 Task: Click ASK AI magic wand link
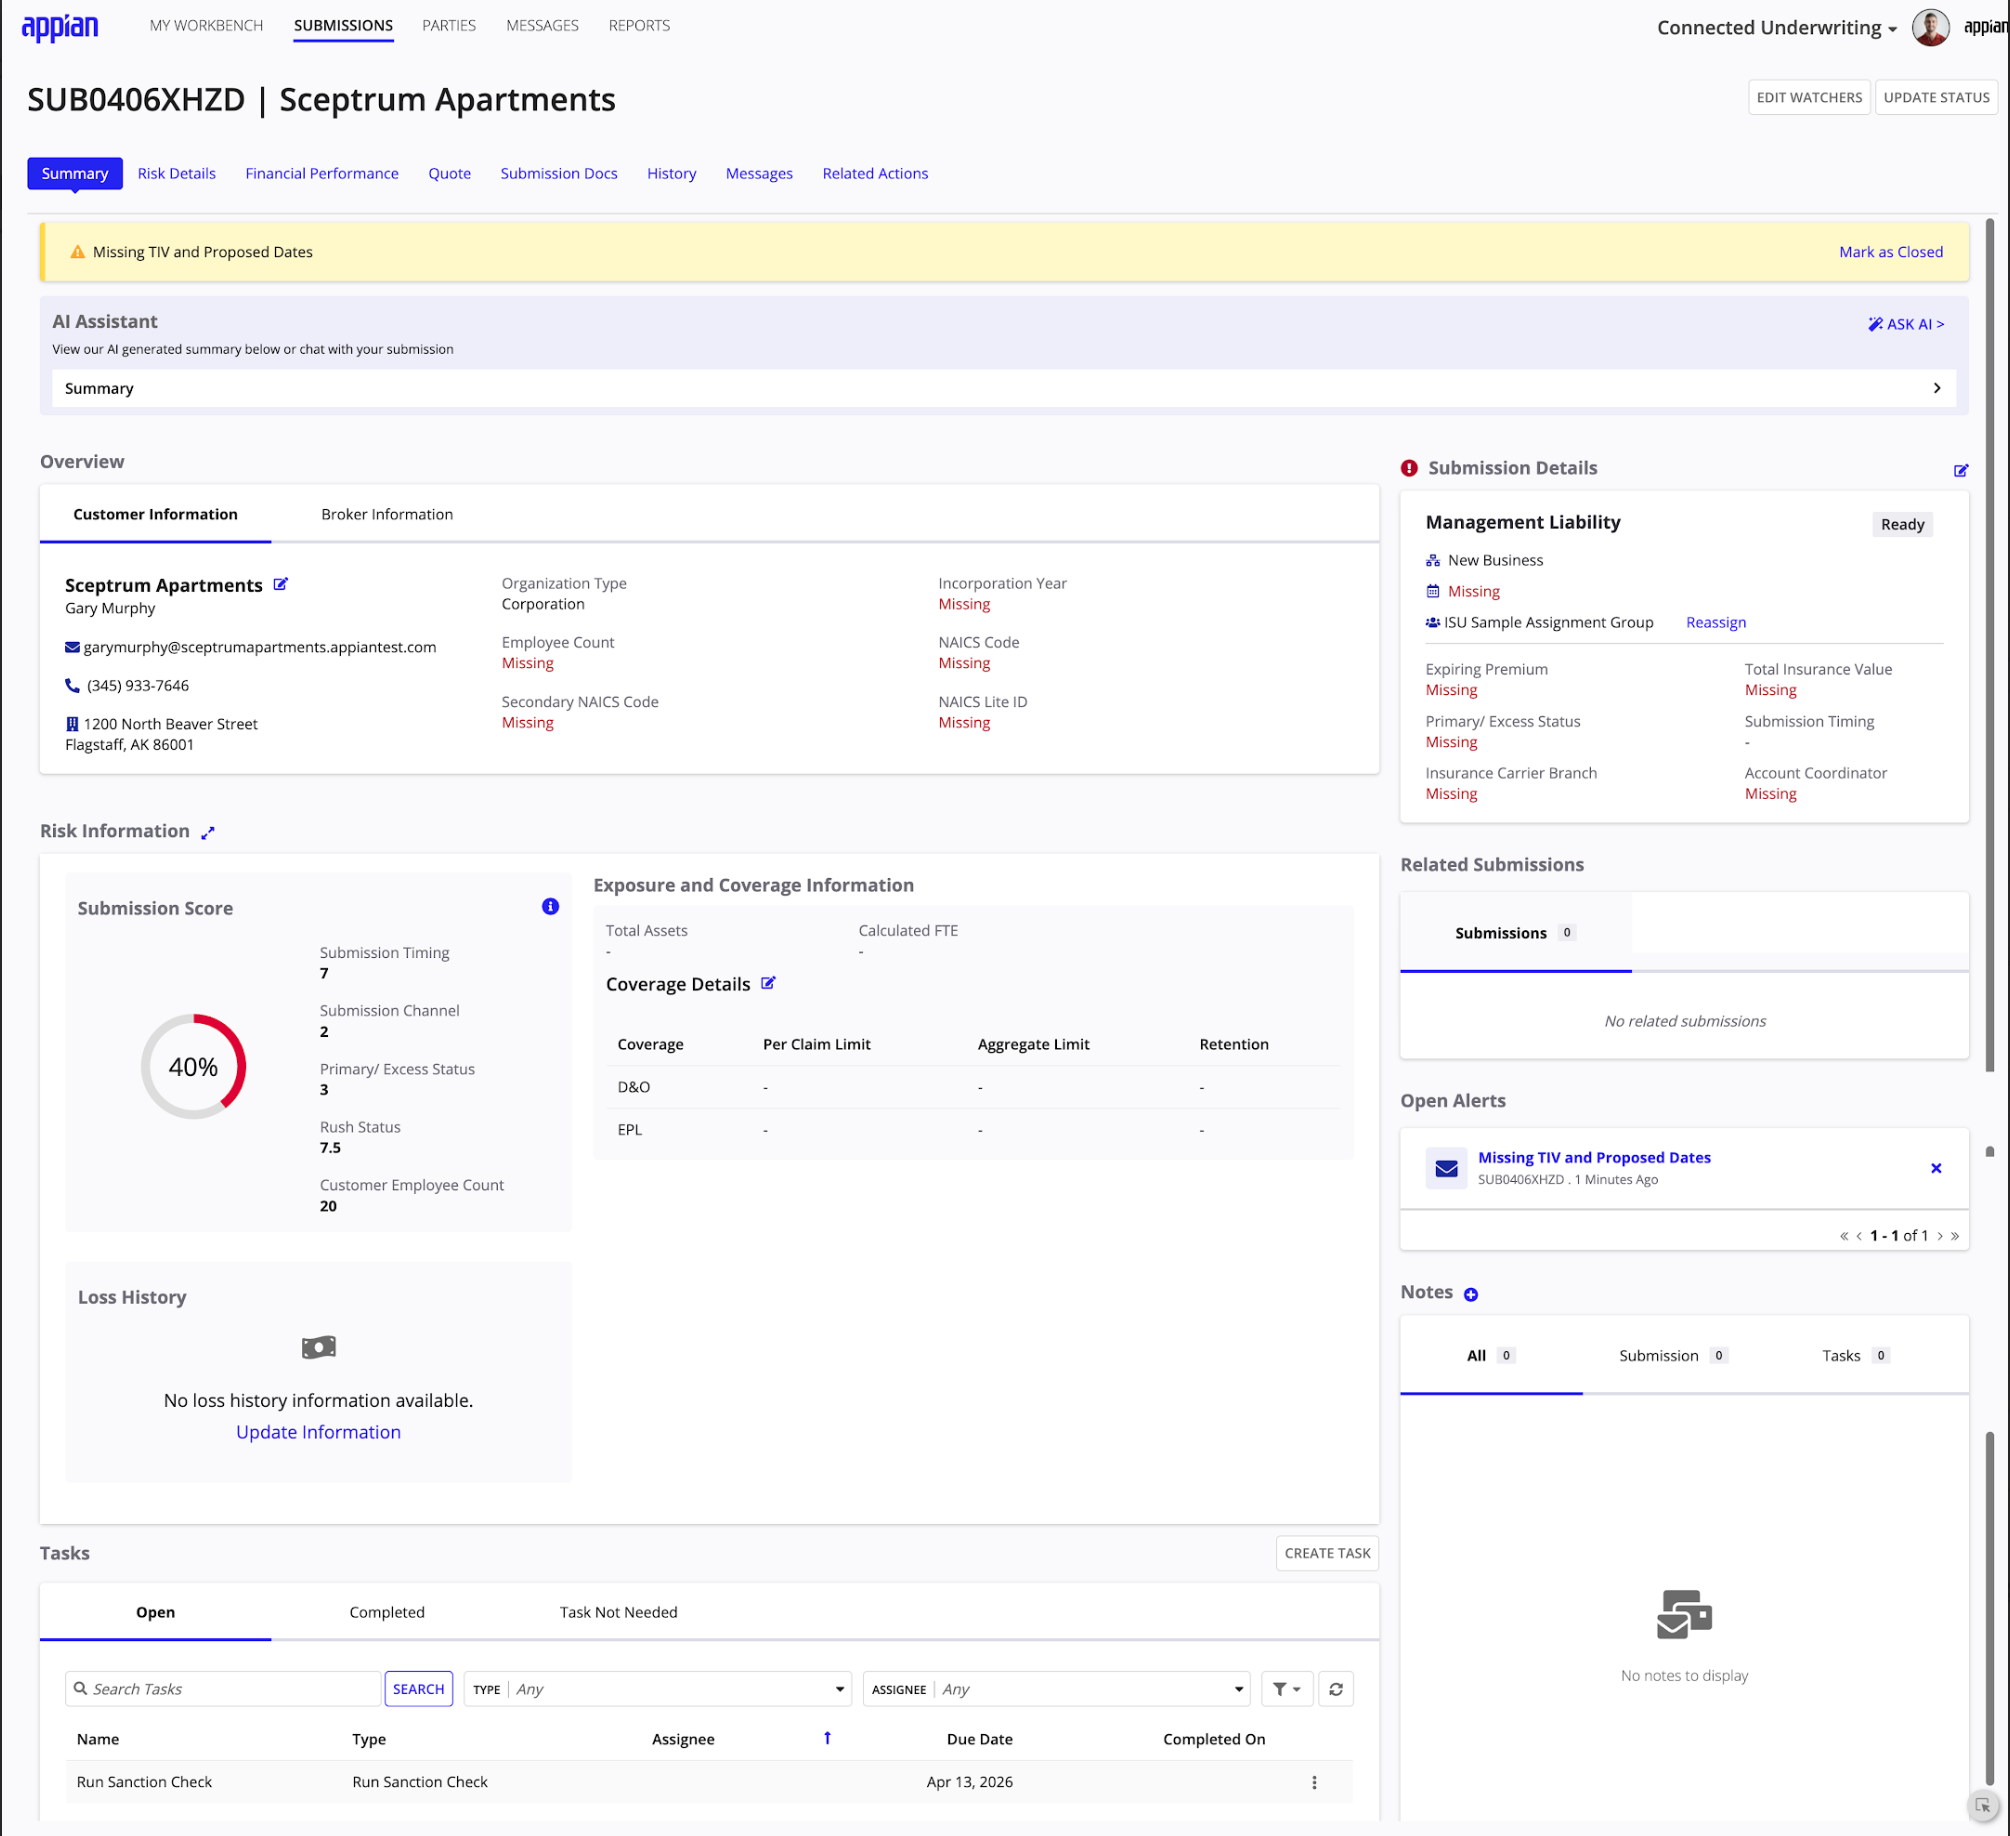click(1905, 324)
